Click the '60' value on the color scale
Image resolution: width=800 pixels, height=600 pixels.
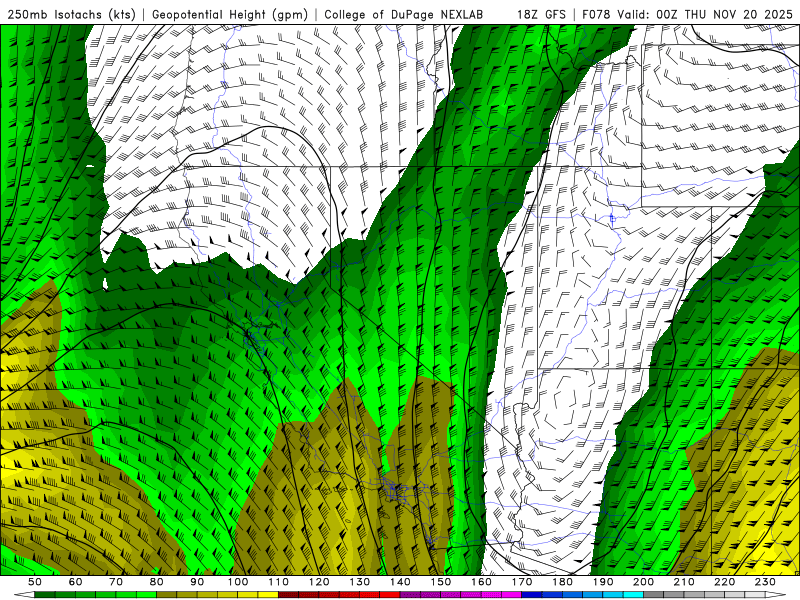pyautogui.click(x=76, y=582)
